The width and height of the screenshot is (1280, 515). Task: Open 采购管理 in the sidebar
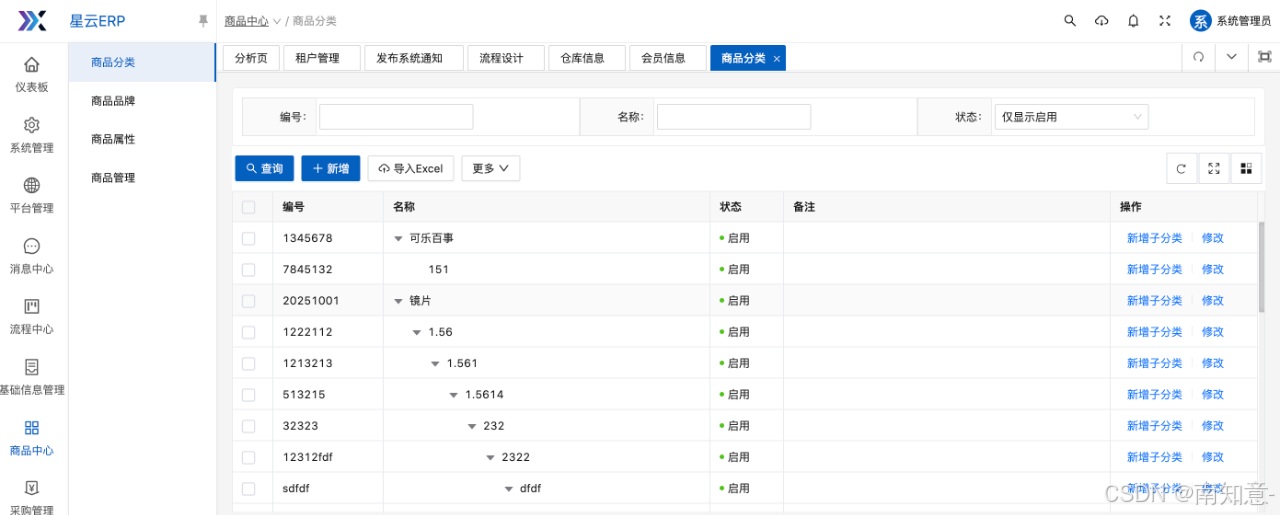point(32,497)
